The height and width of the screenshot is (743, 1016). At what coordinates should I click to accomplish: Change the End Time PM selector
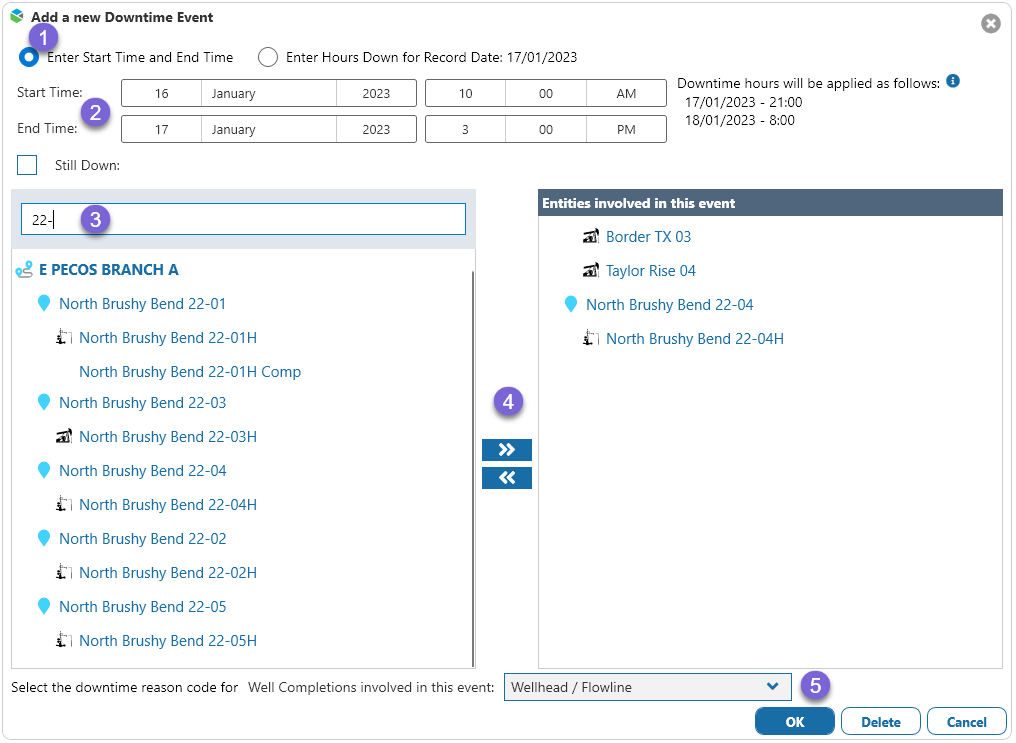[x=626, y=130]
